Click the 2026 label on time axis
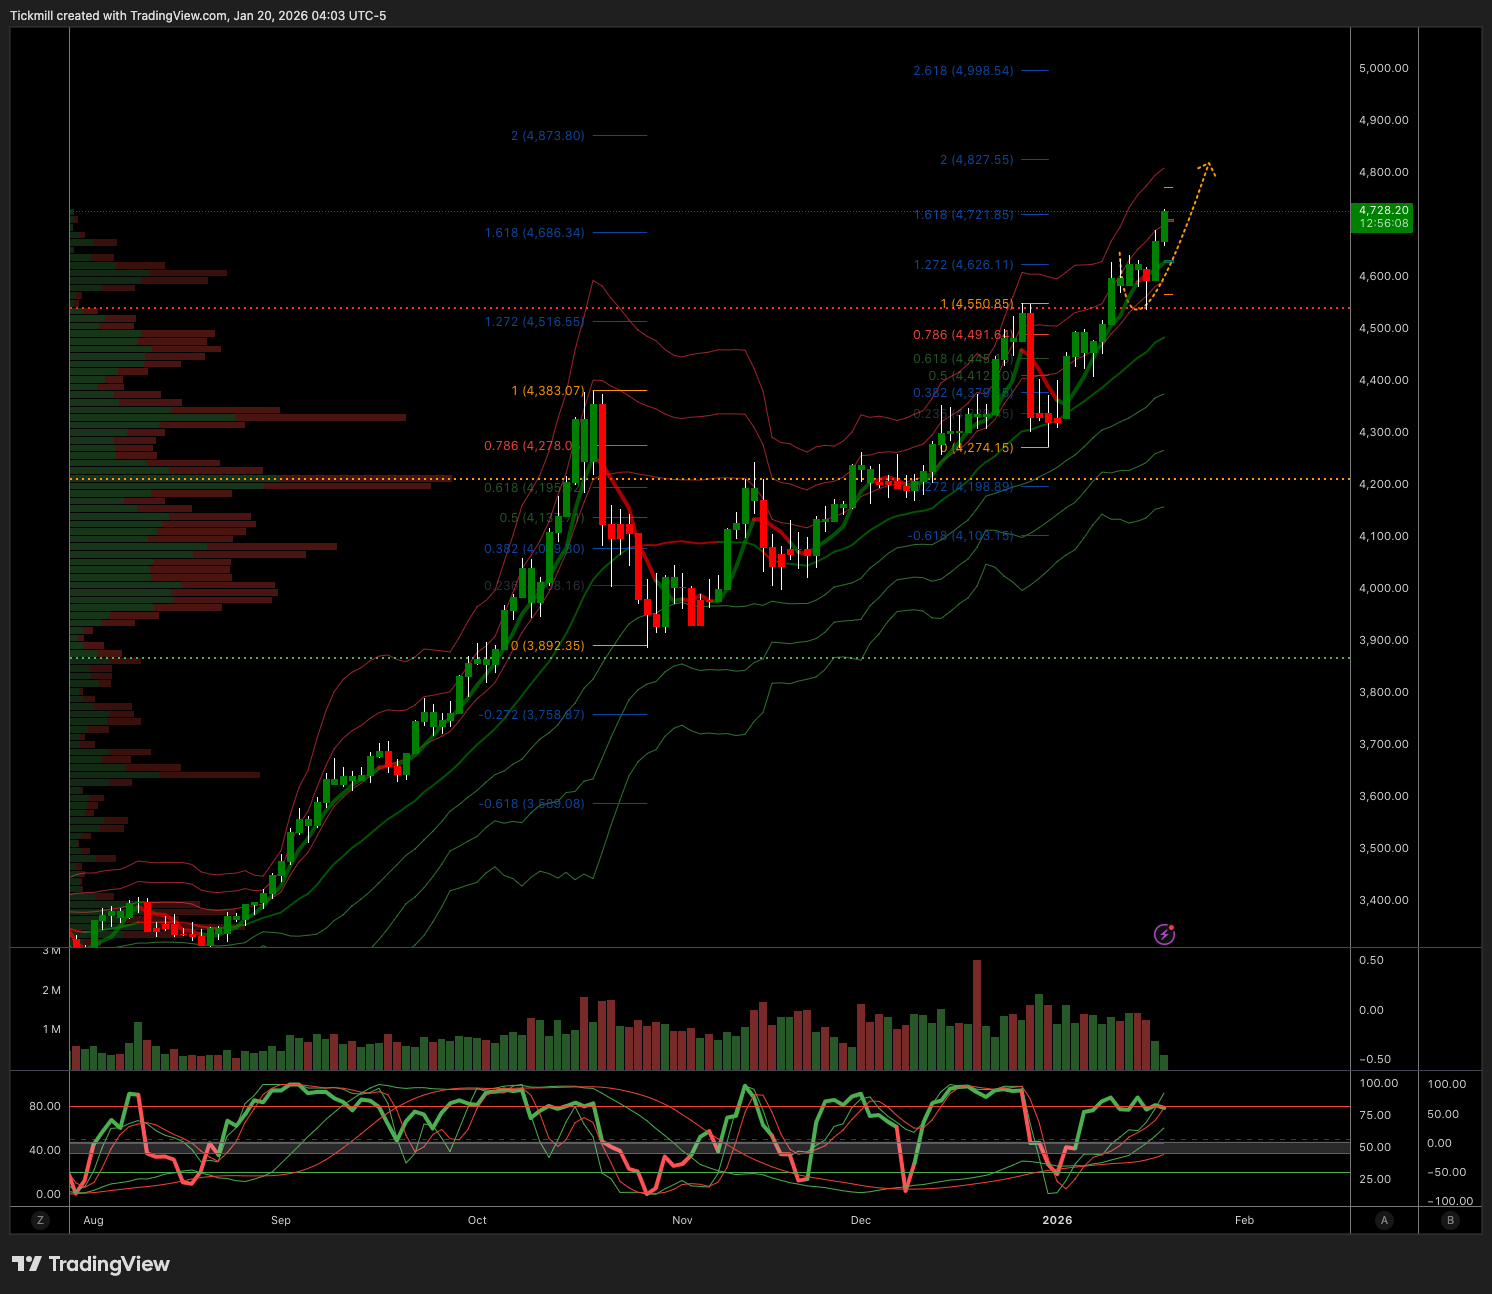This screenshot has height=1294, width=1492. 1057,1220
